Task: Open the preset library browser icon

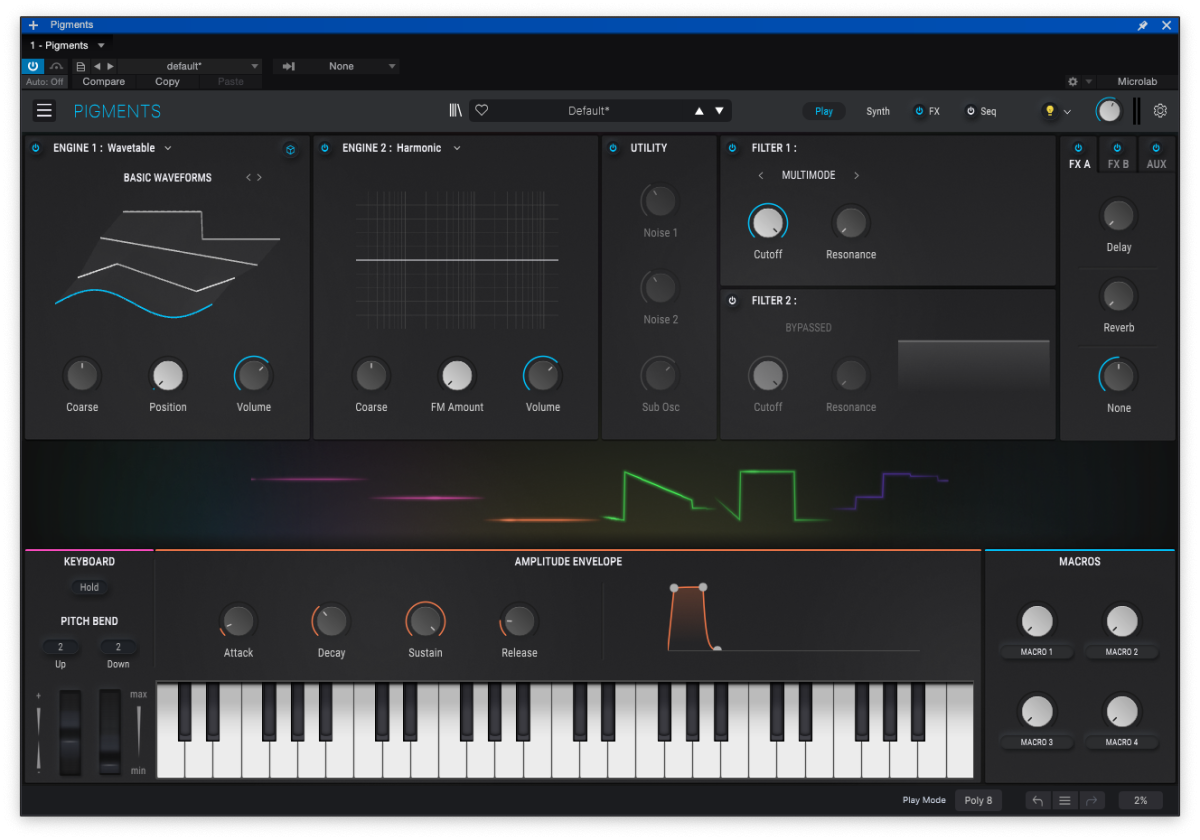Action: tap(455, 111)
